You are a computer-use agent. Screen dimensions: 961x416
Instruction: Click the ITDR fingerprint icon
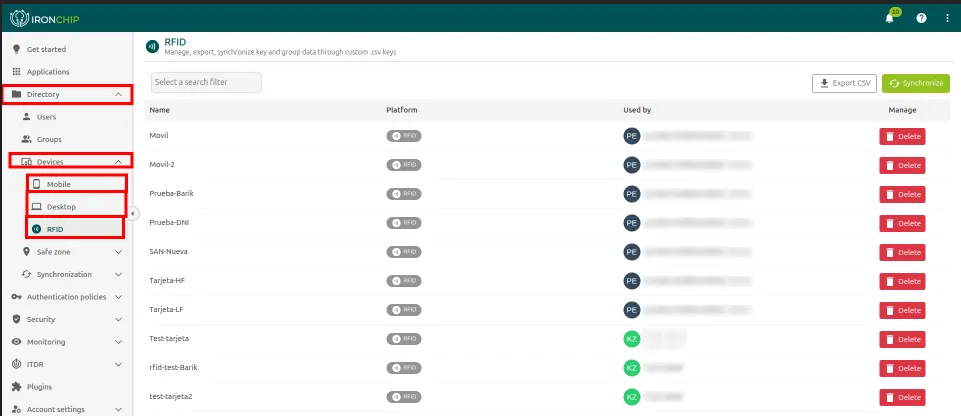(x=17, y=364)
